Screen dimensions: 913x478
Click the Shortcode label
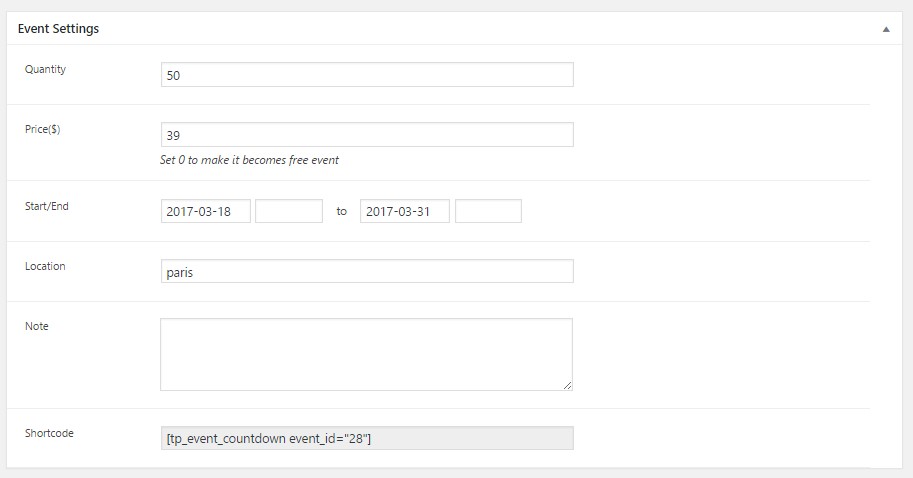click(x=49, y=433)
